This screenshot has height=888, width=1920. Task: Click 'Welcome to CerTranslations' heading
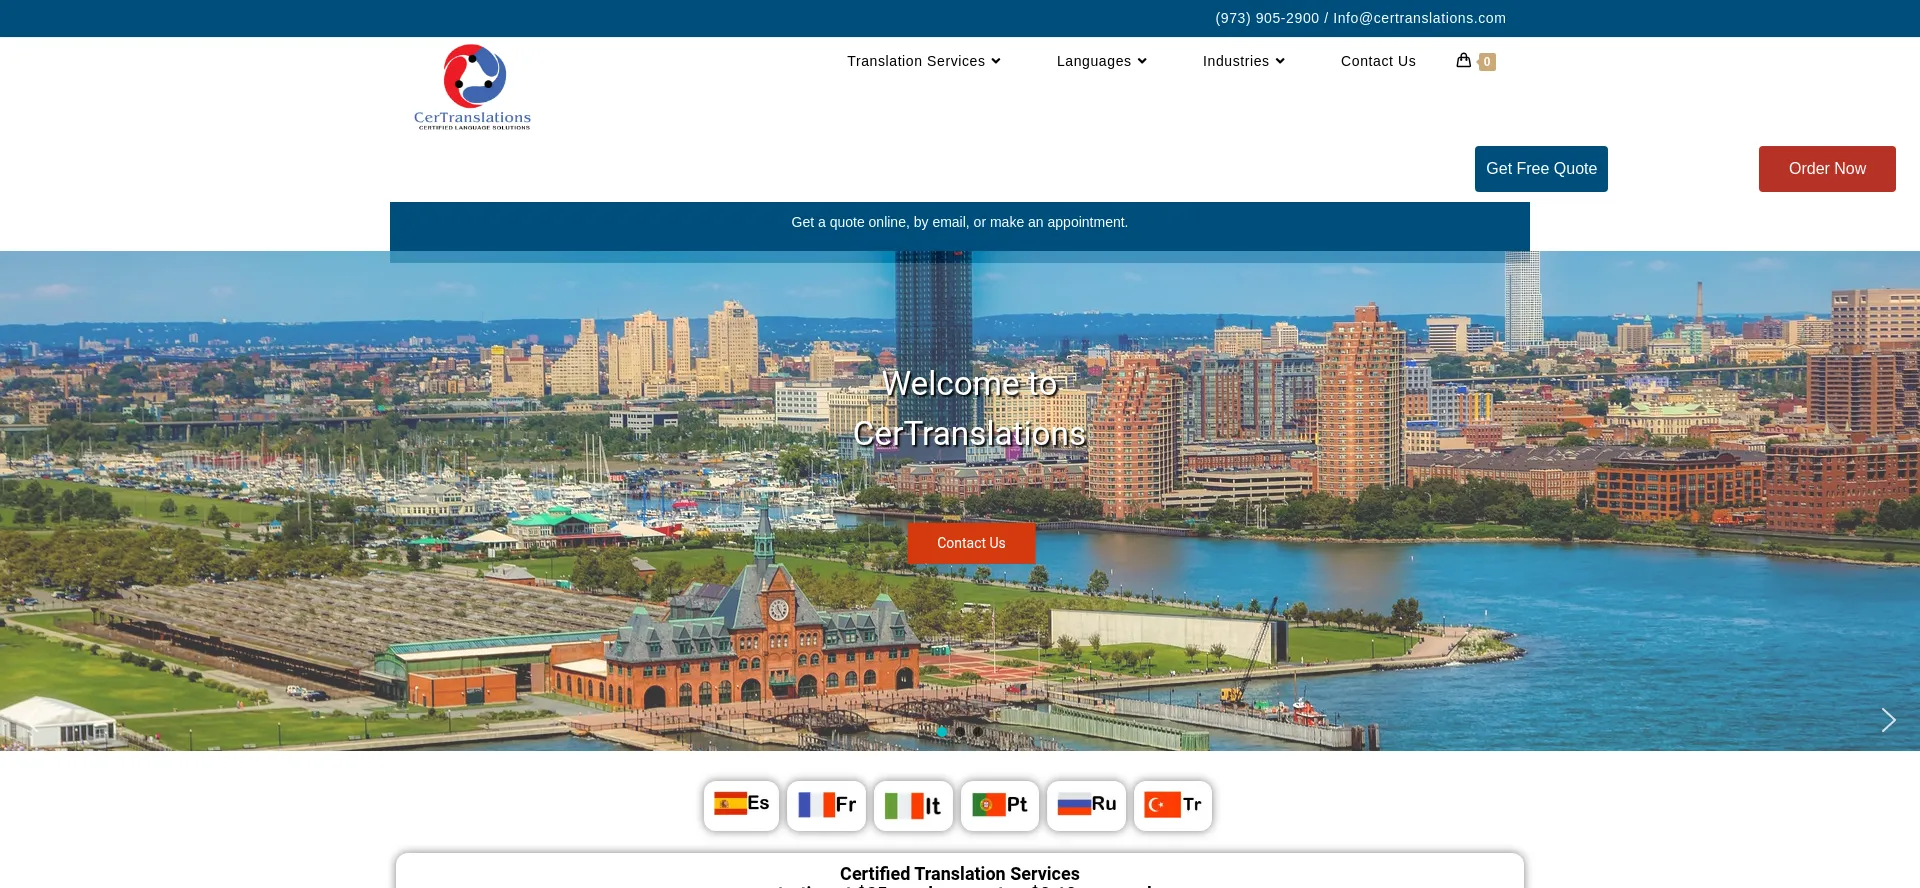tap(969, 408)
